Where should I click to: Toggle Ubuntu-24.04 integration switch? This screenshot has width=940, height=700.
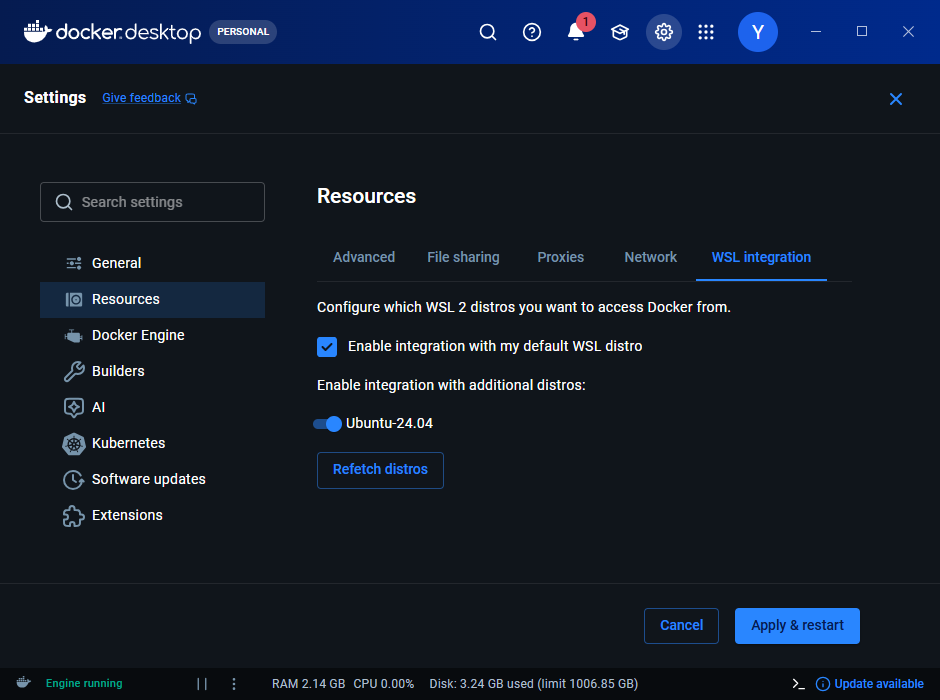[x=327, y=424]
